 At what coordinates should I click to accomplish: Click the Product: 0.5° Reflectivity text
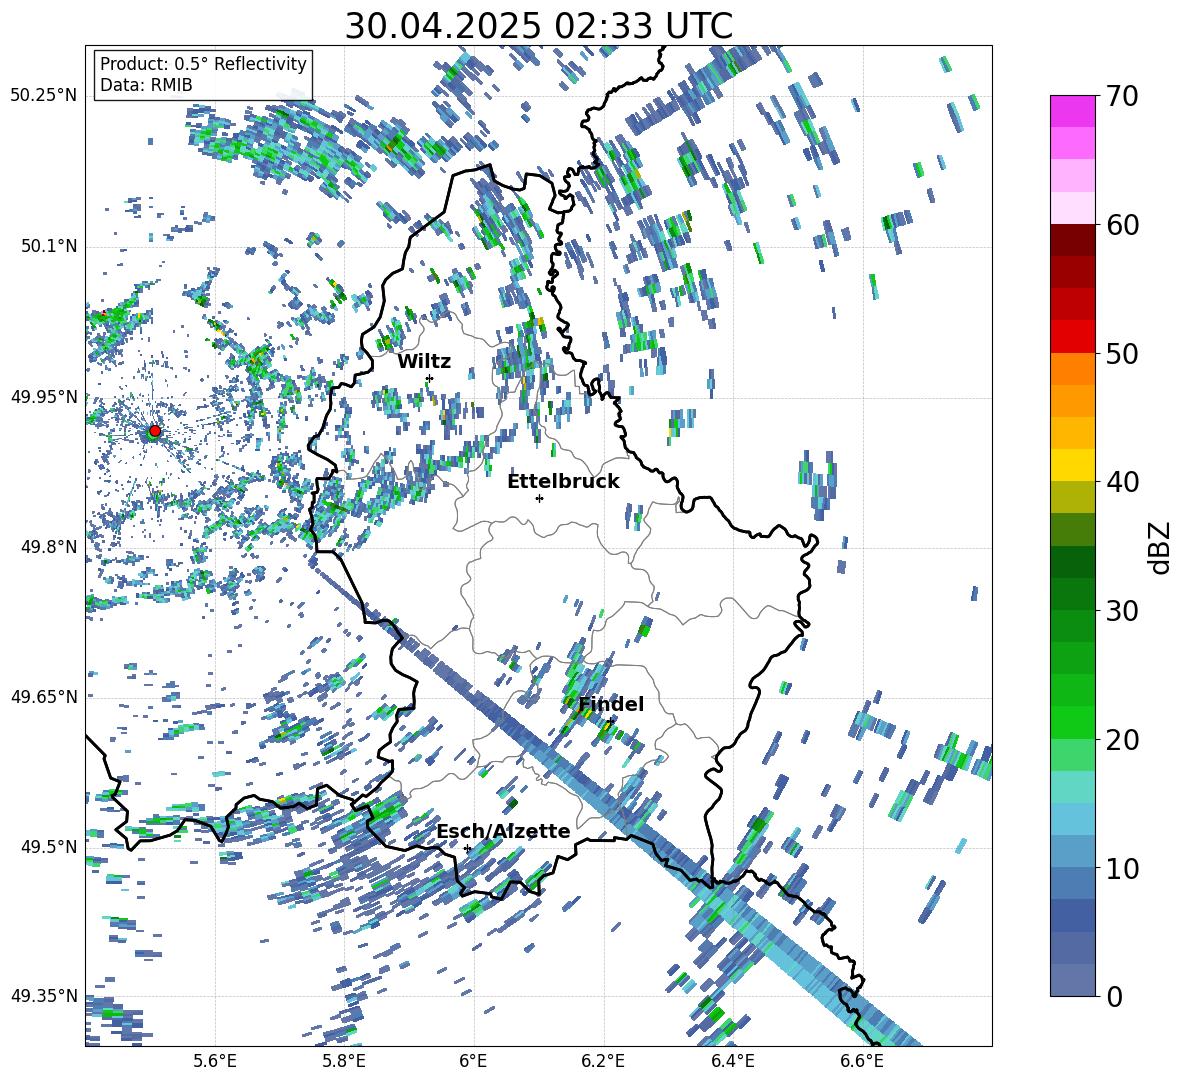click(x=203, y=63)
